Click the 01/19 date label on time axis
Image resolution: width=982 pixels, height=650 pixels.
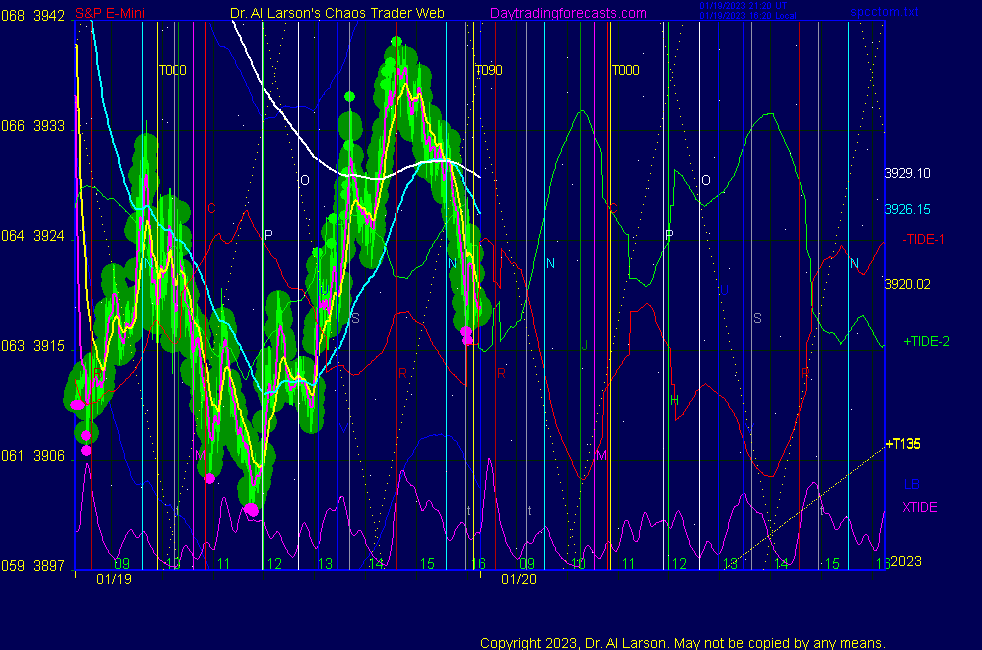(114, 579)
